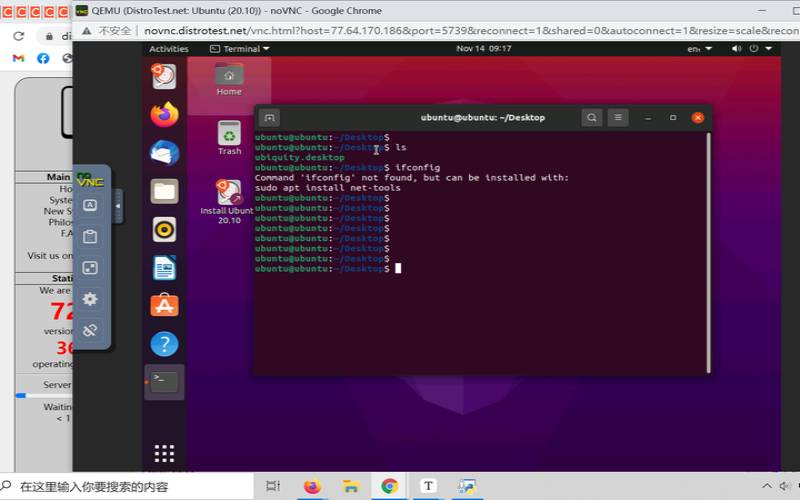Click the Chrome address bar URL
800x500 pixels.
coord(469,31)
